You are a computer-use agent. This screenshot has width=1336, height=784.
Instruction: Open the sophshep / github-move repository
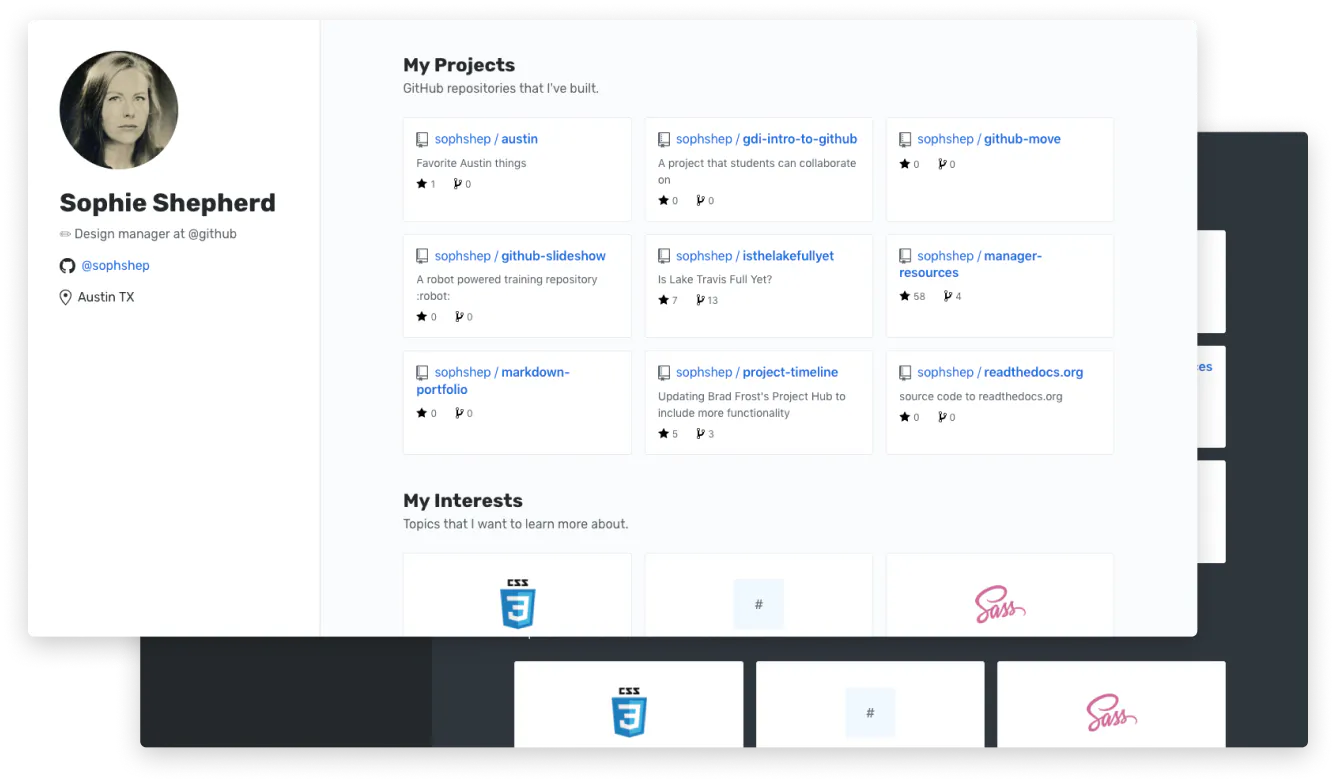989,139
